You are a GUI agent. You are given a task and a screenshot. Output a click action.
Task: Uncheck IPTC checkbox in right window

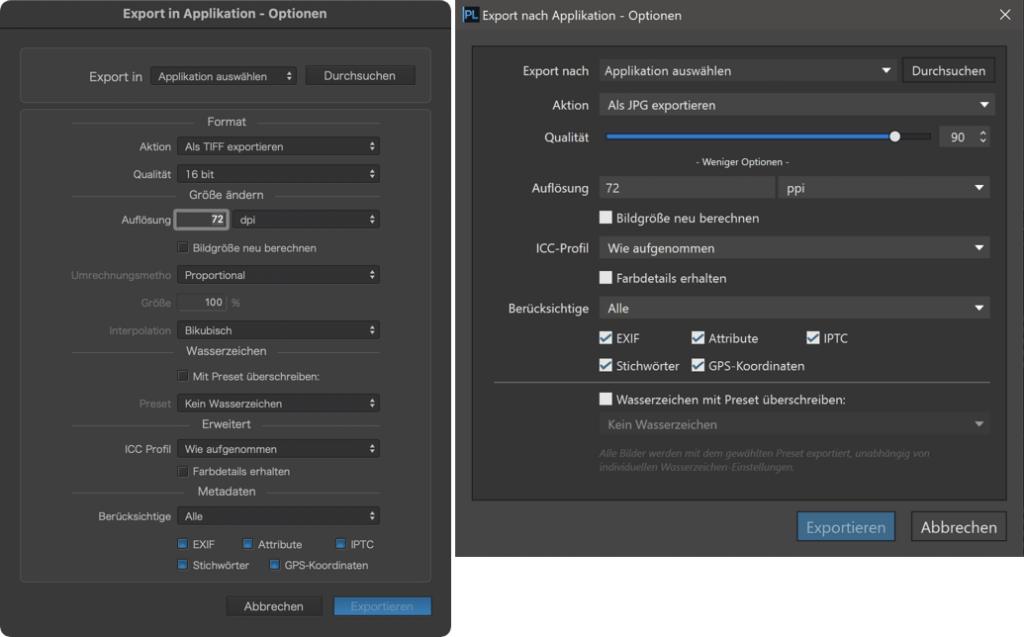(x=813, y=338)
